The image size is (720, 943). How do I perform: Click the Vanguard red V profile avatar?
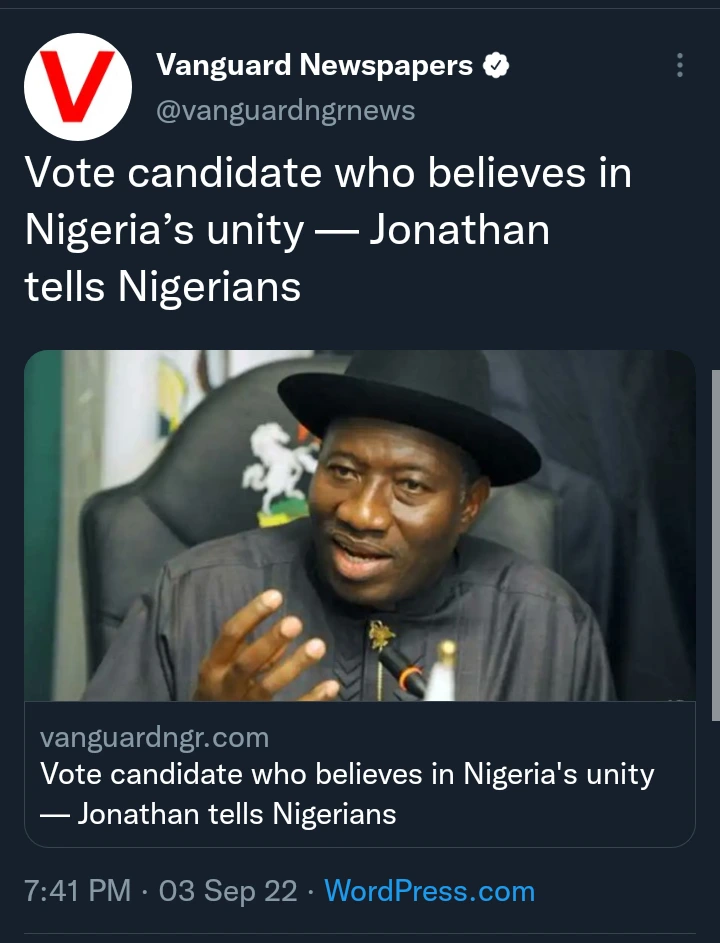pyautogui.click(x=78, y=87)
